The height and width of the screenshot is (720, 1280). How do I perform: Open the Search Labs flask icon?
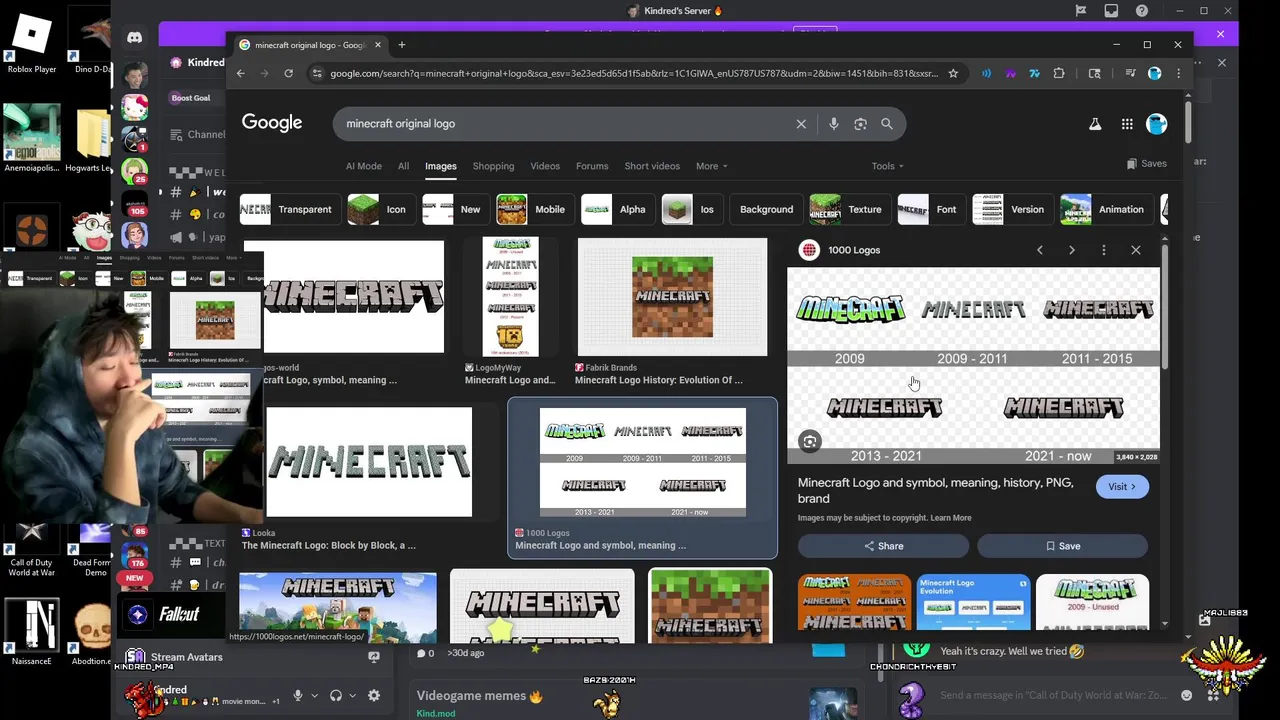[1095, 124]
